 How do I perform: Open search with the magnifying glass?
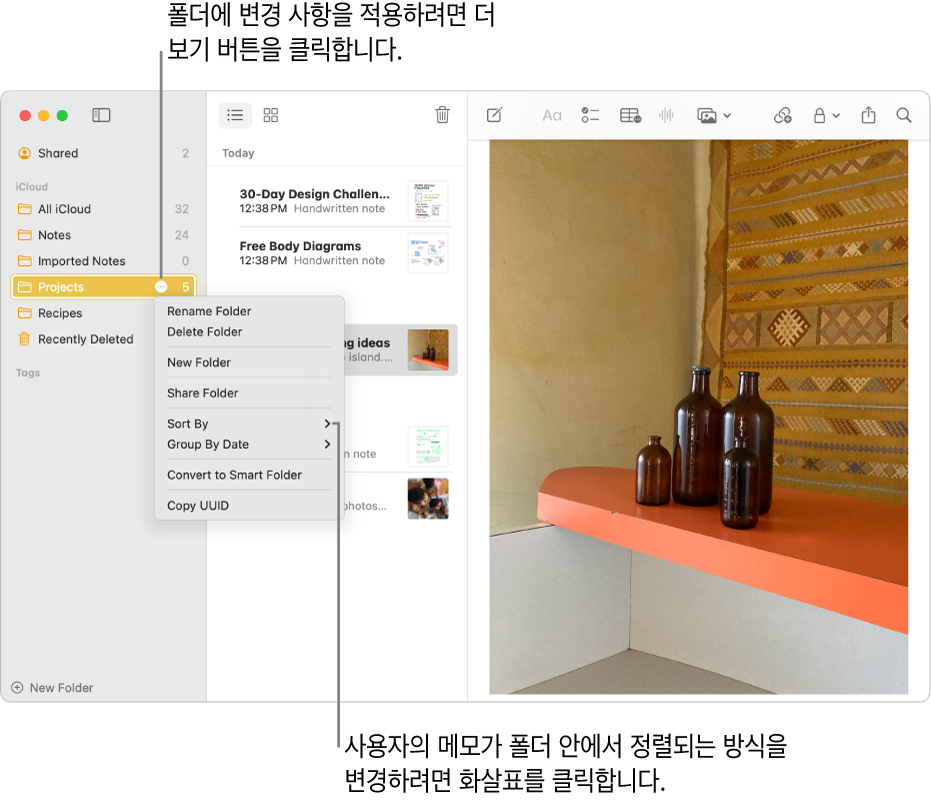pyautogui.click(x=904, y=115)
